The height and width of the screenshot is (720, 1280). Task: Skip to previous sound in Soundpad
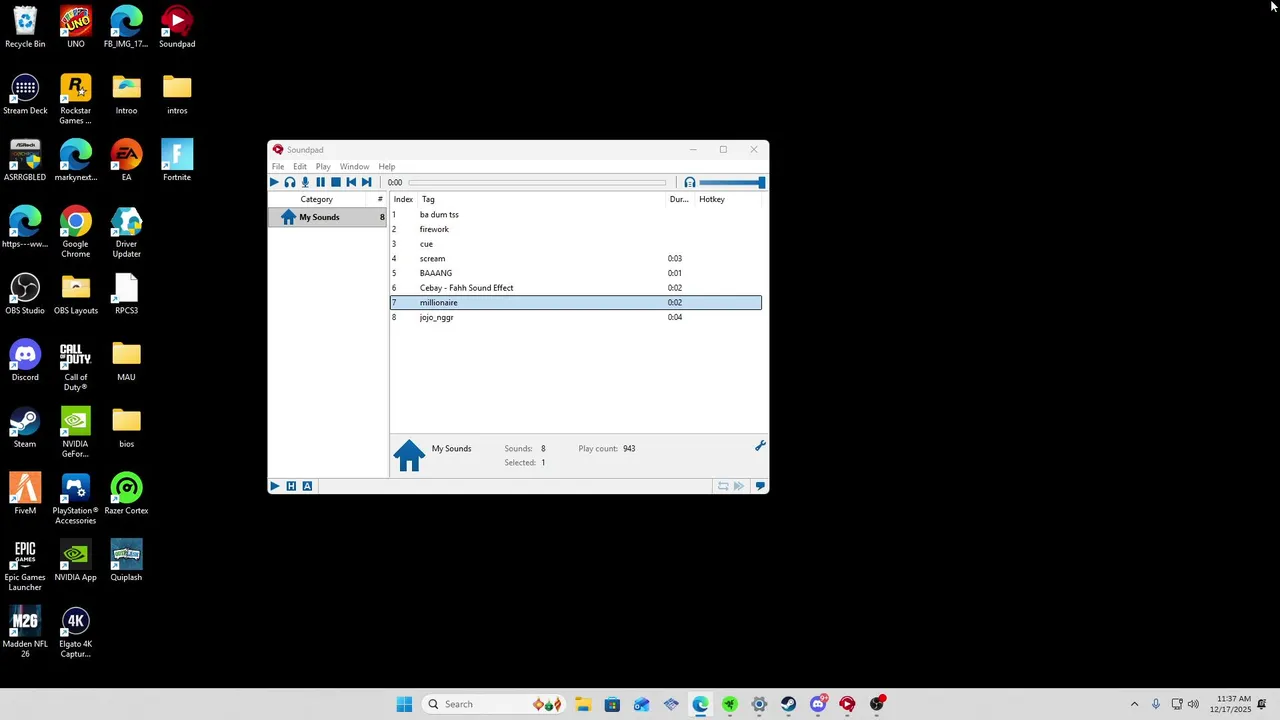click(x=351, y=182)
